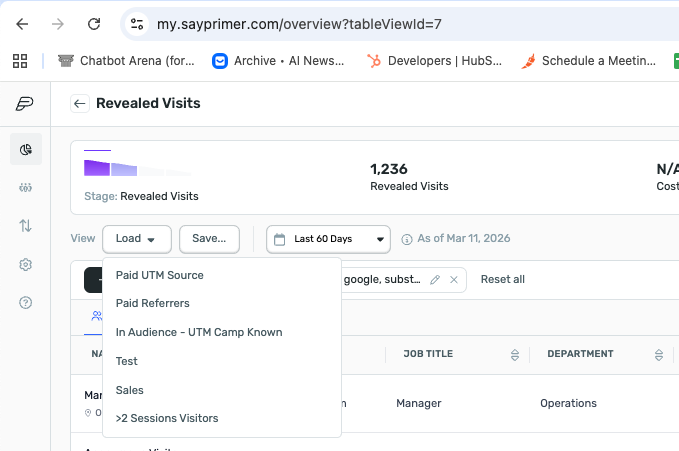Click the Save... button
The width and height of the screenshot is (679, 451).
pos(209,239)
